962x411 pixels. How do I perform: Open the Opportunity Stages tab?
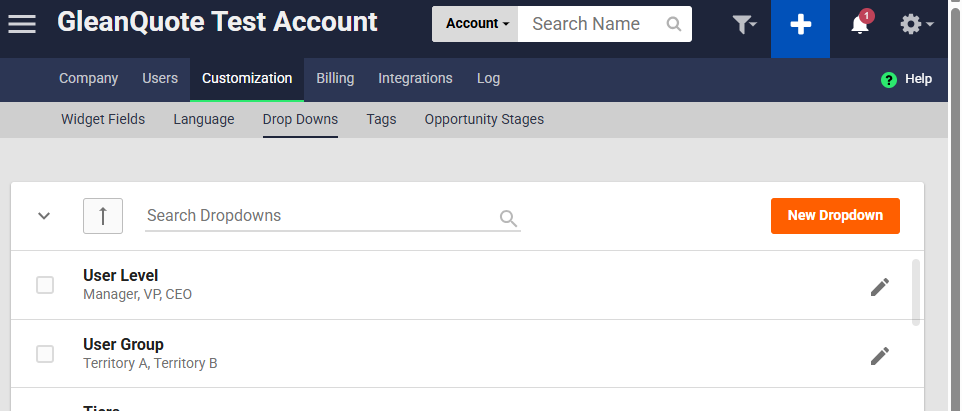click(x=484, y=119)
